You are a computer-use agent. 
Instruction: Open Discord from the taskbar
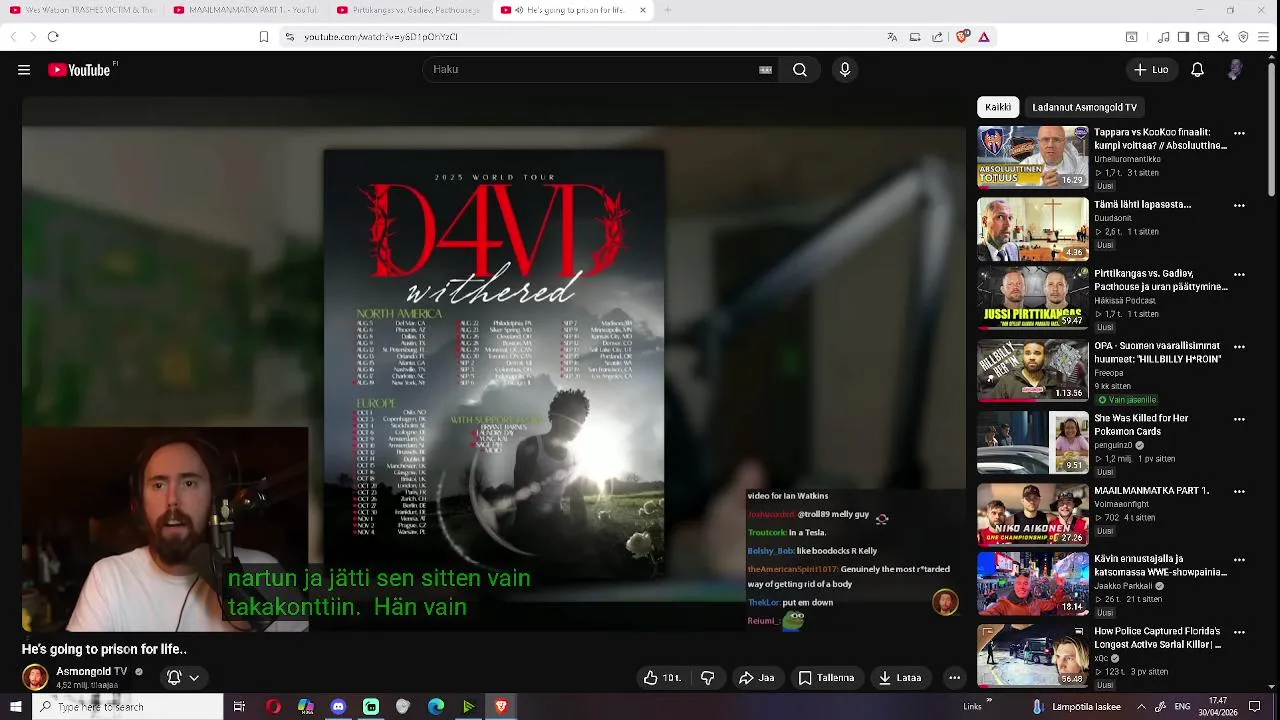[338, 707]
